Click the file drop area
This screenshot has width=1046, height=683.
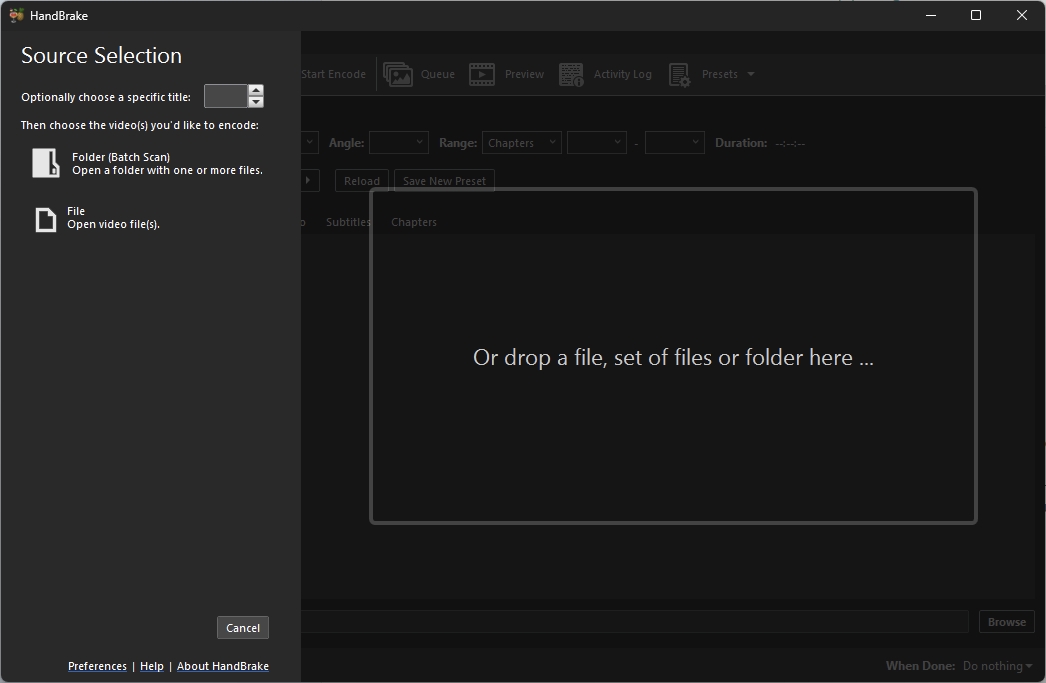coord(673,356)
